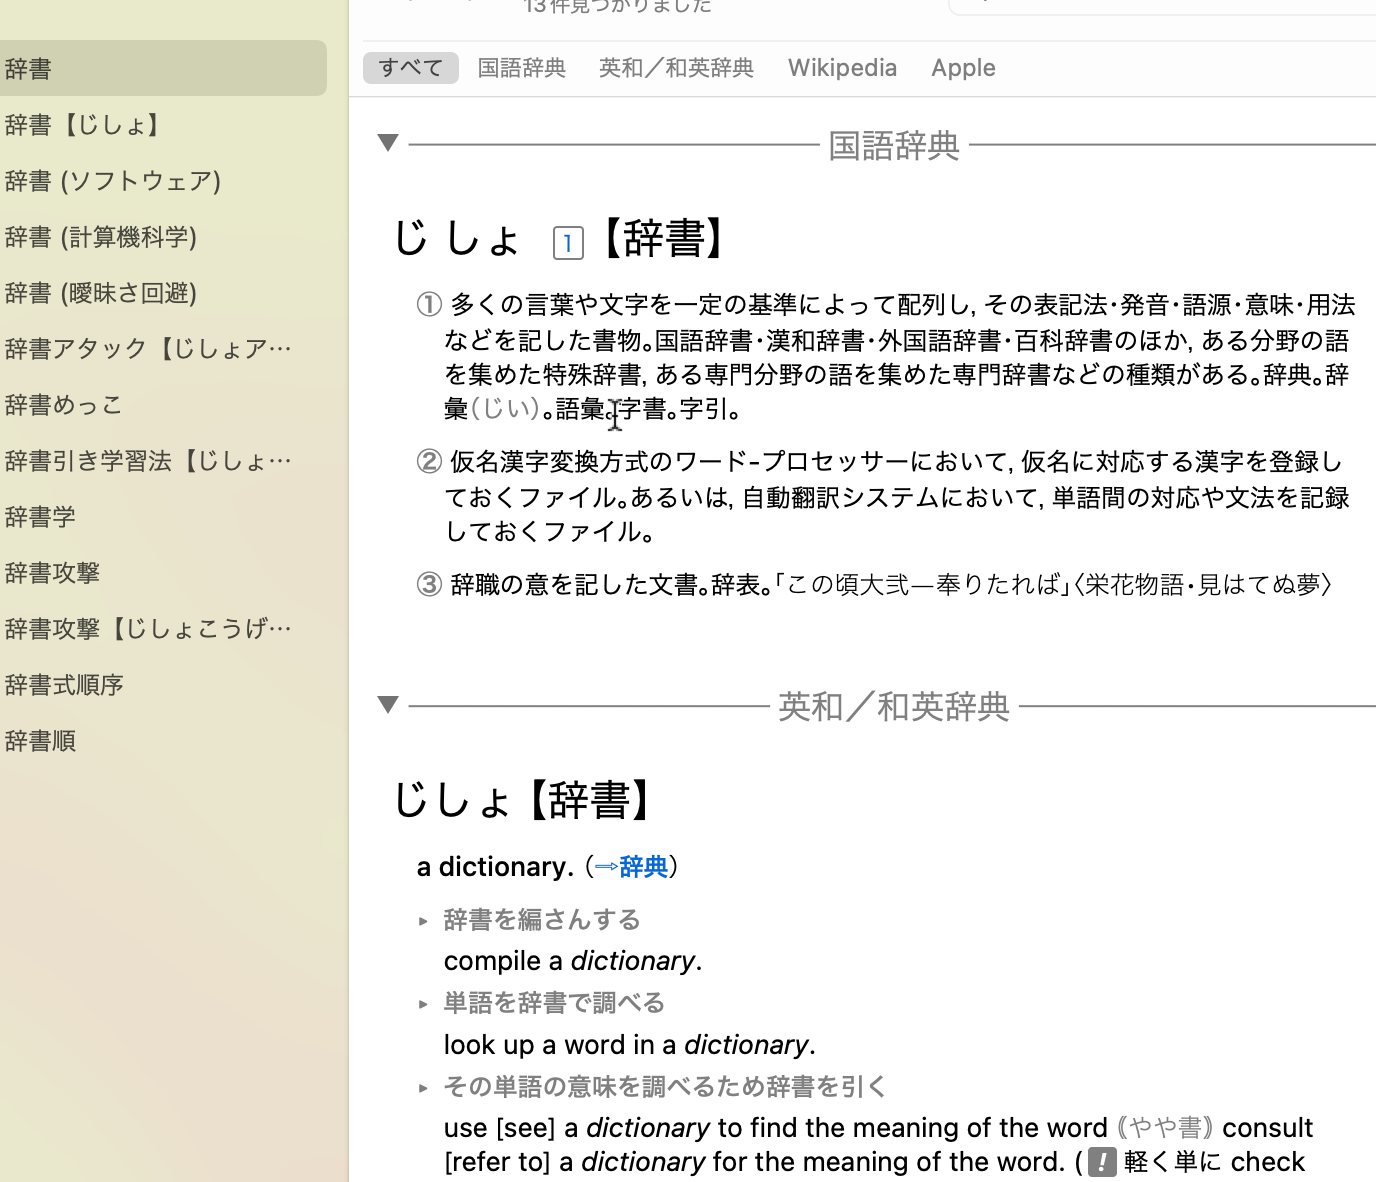Screen dimensions: 1376x1182
Task: Click the superscript 1 badge next to じしょ
Action: (x=568, y=243)
